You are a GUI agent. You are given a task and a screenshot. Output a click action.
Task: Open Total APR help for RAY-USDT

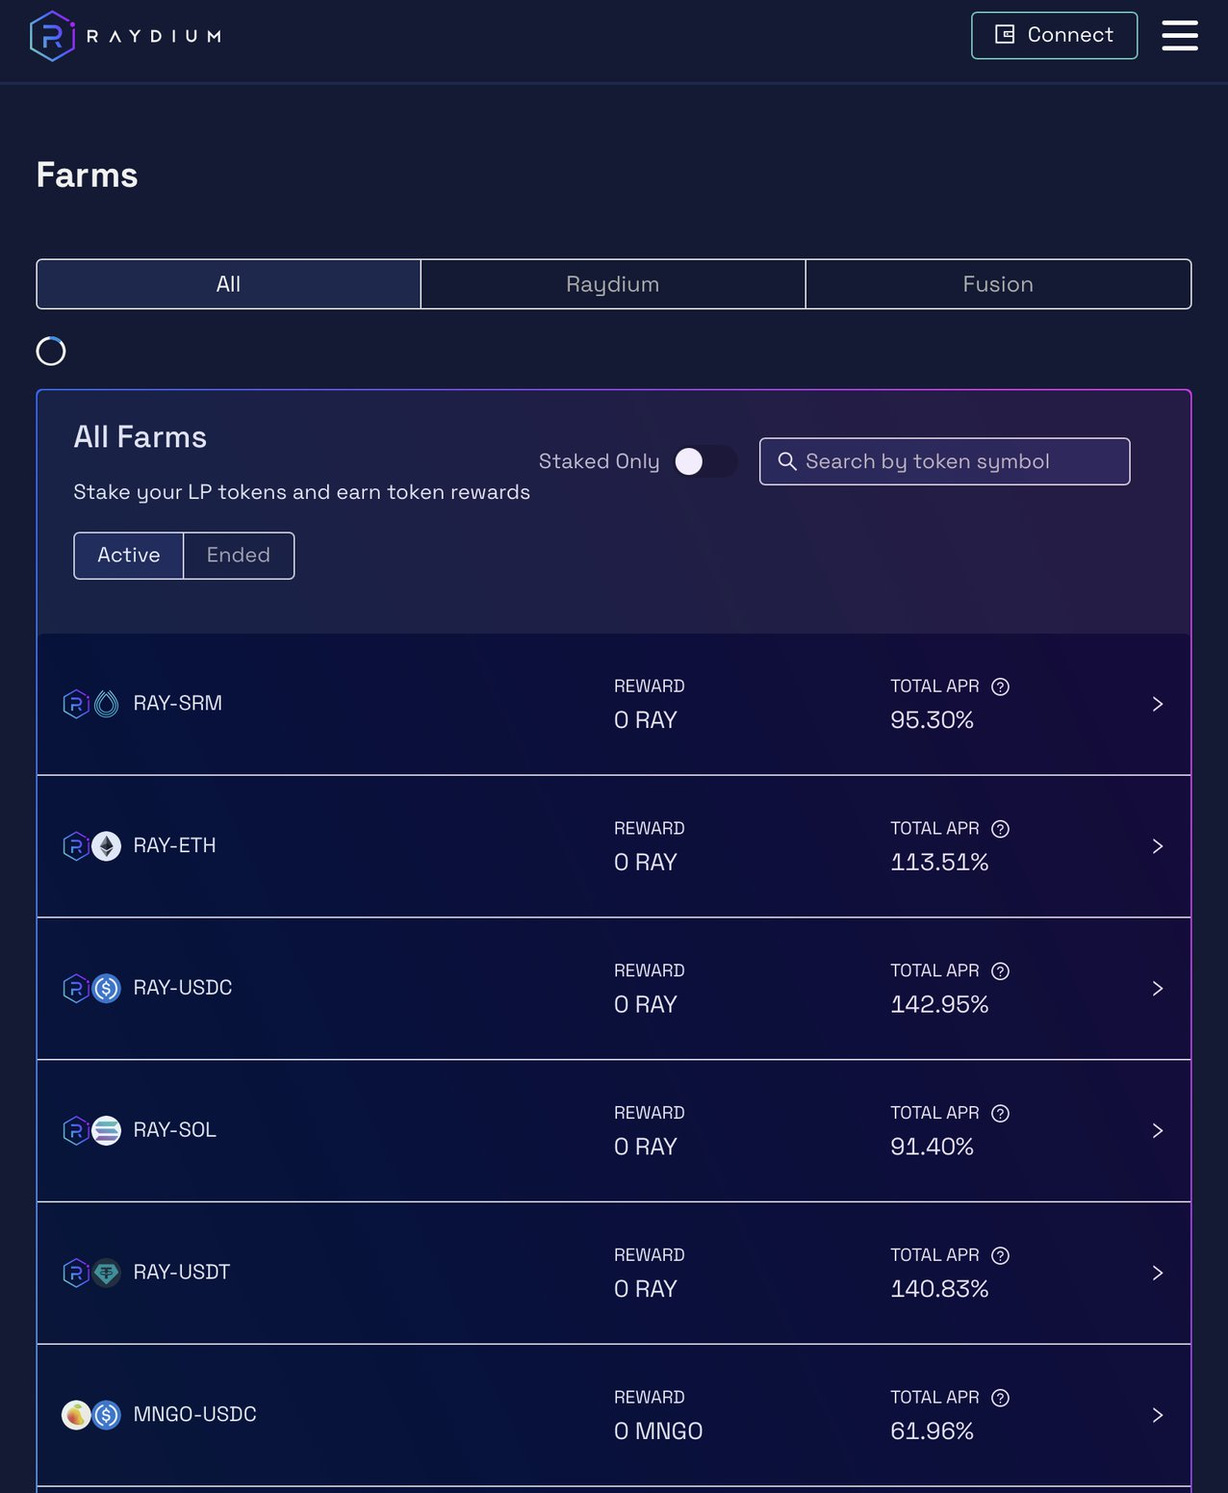pos(1000,1255)
